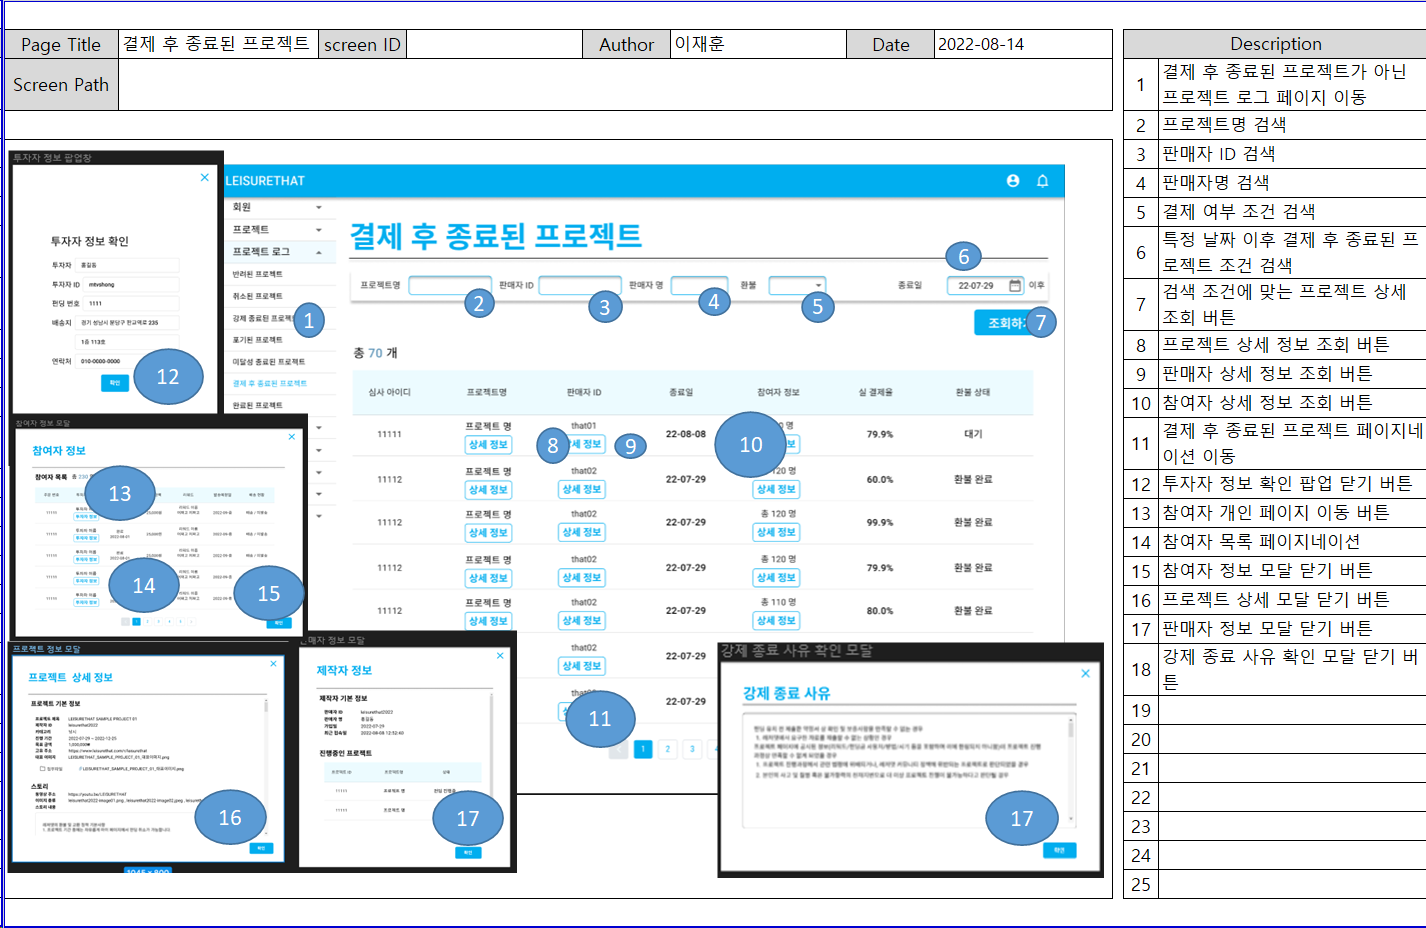Expand the 프로젝트 sidebar menu arrow
The height and width of the screenshot is (928, 1426).
[x=319, y=230]
